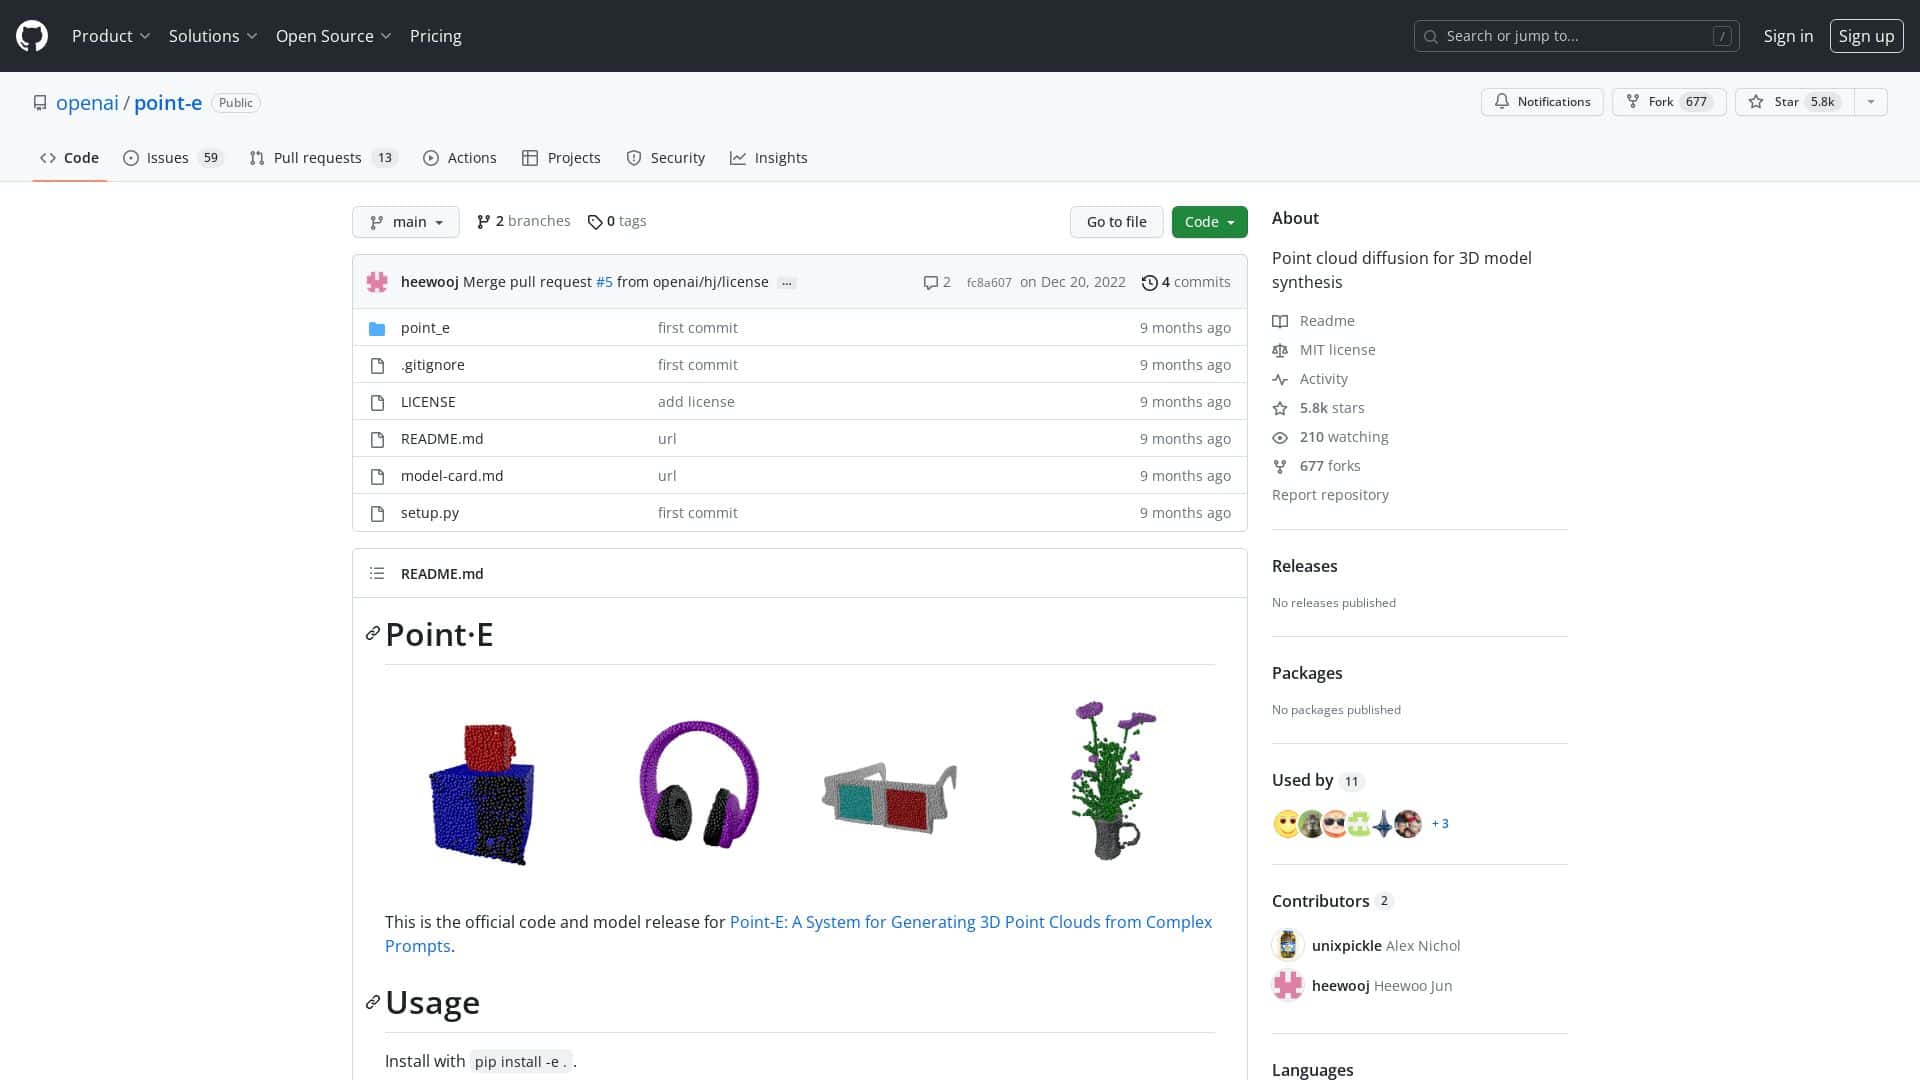Click the file icon beside README.md row
Viewport: 1920px width, 1080px height.
[x=377, y=439]
